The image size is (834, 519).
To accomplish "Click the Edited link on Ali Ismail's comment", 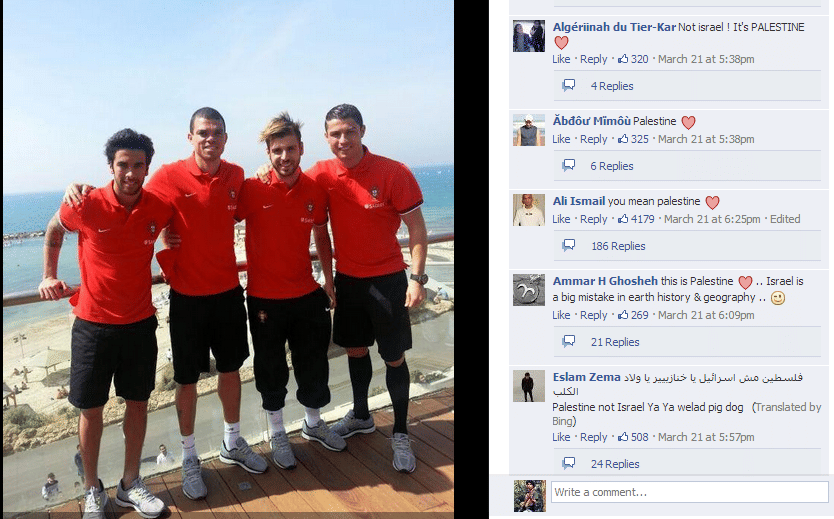I will tap(785, 219).
